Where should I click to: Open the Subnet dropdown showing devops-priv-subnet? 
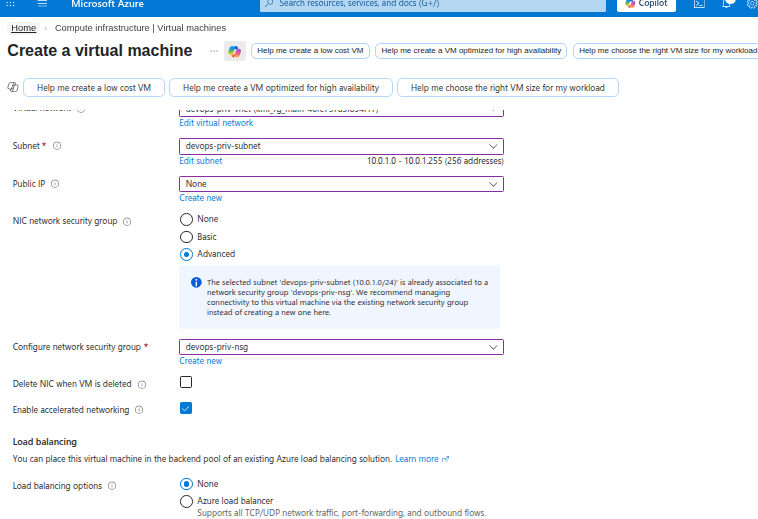(x=341, y=146)
